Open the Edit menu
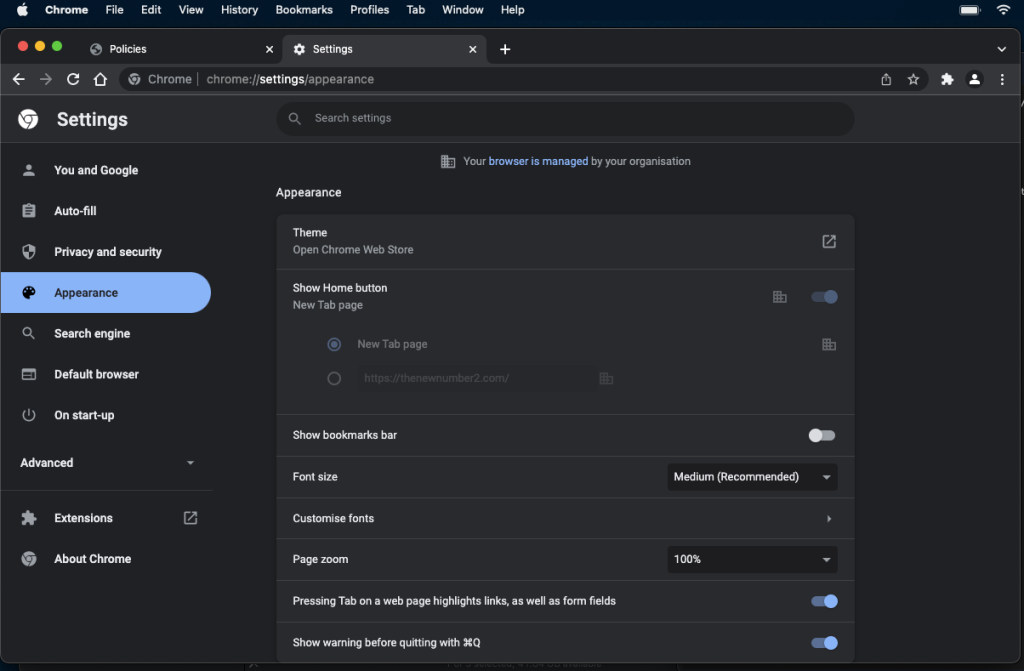 (151, 10)
